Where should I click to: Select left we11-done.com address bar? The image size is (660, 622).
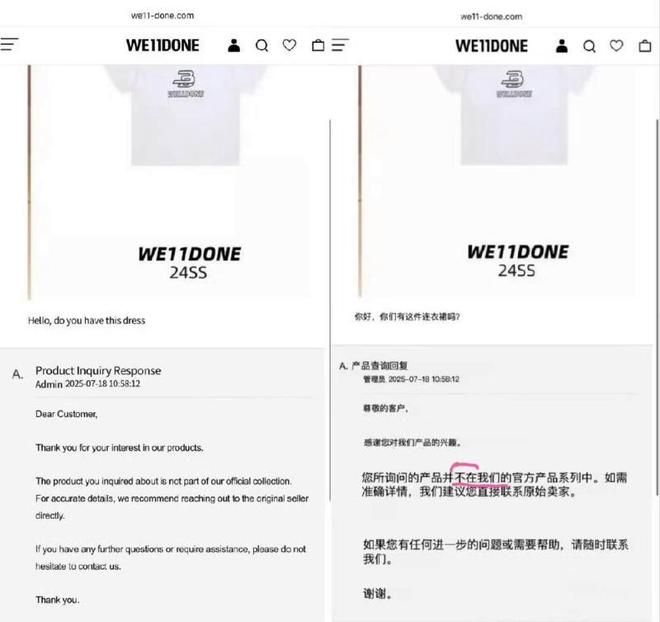point(162,16)
